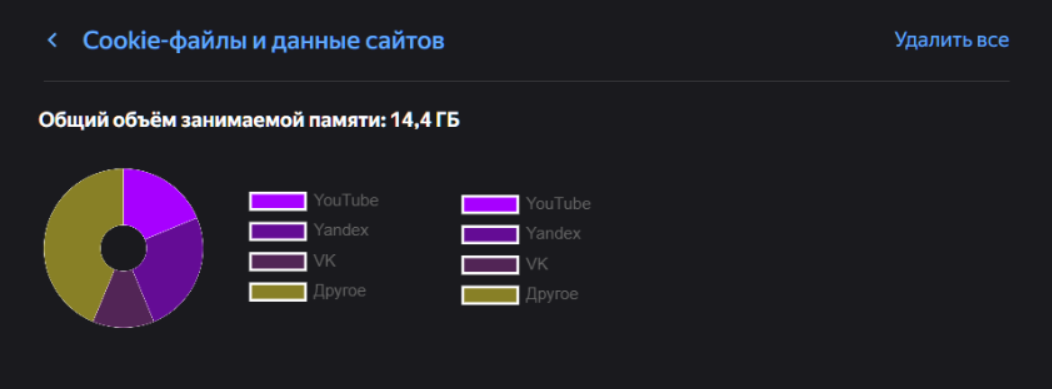
Task: Click the 'Cookie-файлы и данные сайтов' heading
Action: point(263,41)
